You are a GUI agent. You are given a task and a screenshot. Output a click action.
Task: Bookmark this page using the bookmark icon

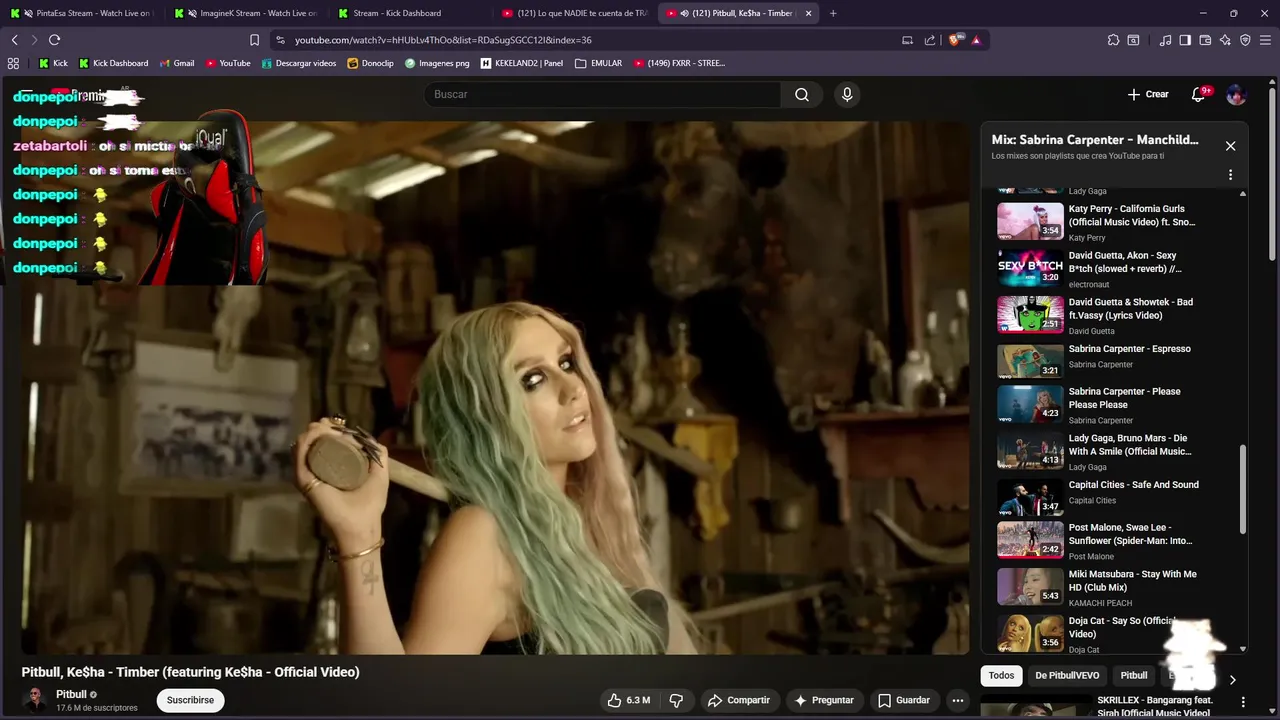pyautogui.click(x=254, y=40)
